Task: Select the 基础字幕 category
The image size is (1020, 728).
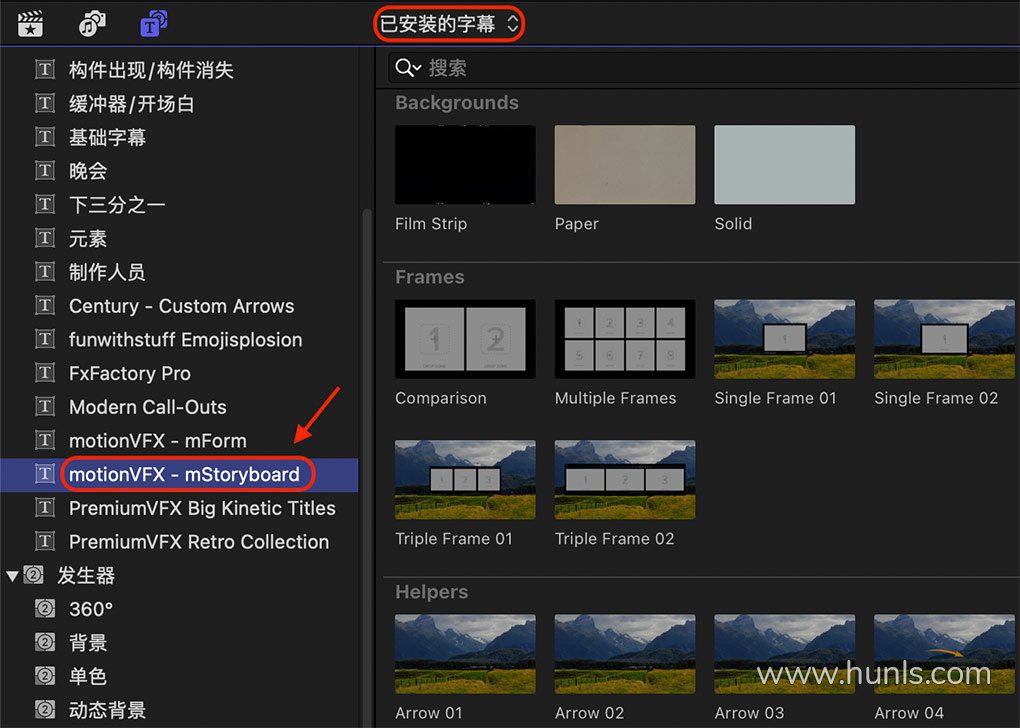Action: pos(179,137)
